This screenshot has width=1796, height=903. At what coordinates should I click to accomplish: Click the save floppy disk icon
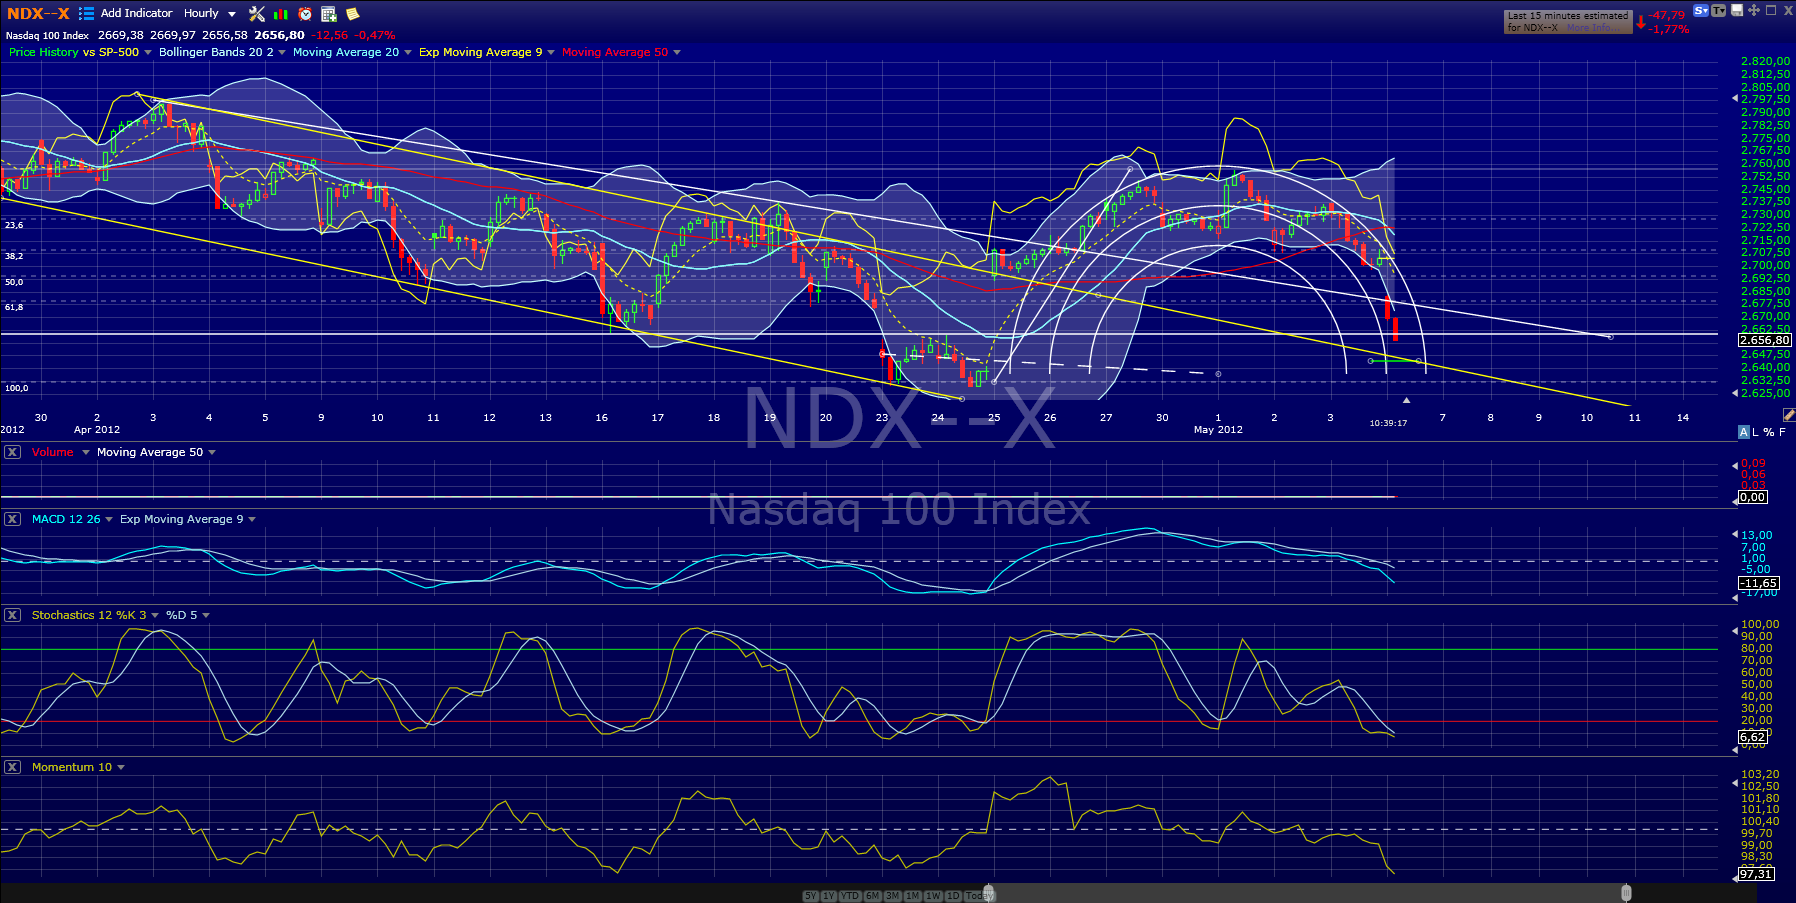[x=1737, y=11]
